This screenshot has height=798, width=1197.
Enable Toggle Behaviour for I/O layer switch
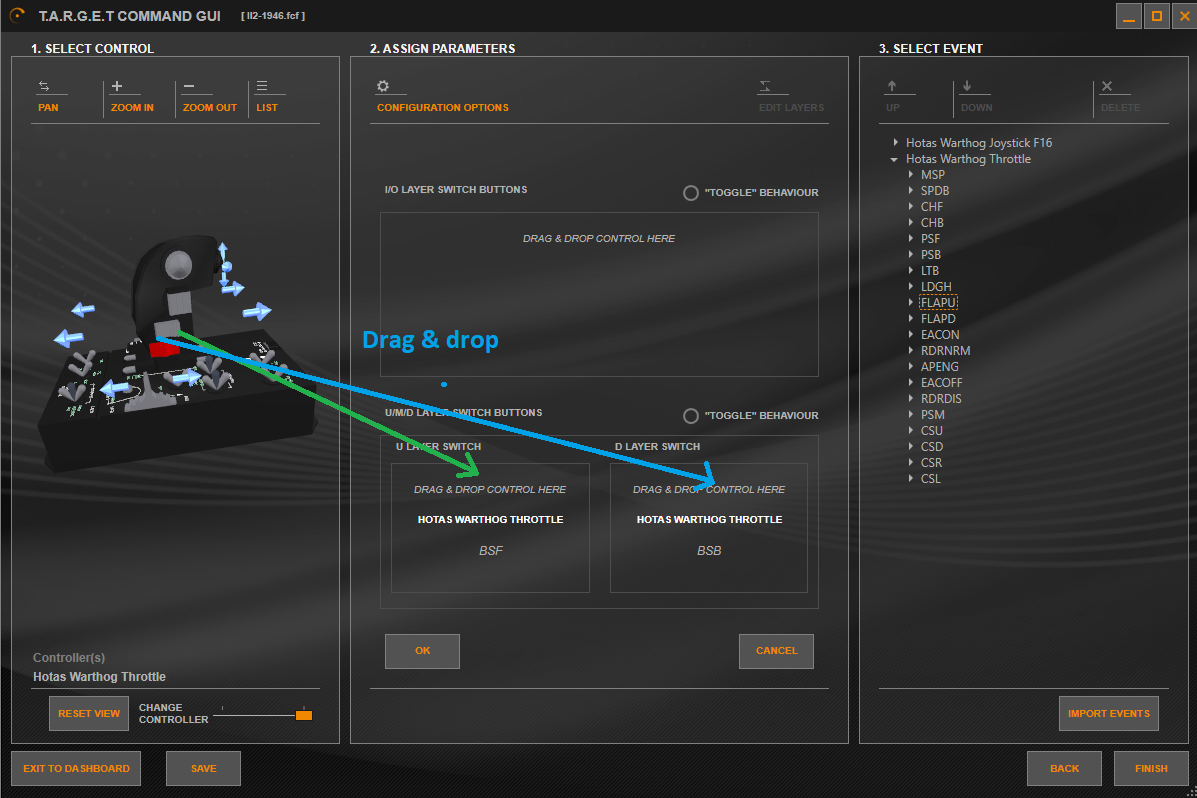point(691,193)
